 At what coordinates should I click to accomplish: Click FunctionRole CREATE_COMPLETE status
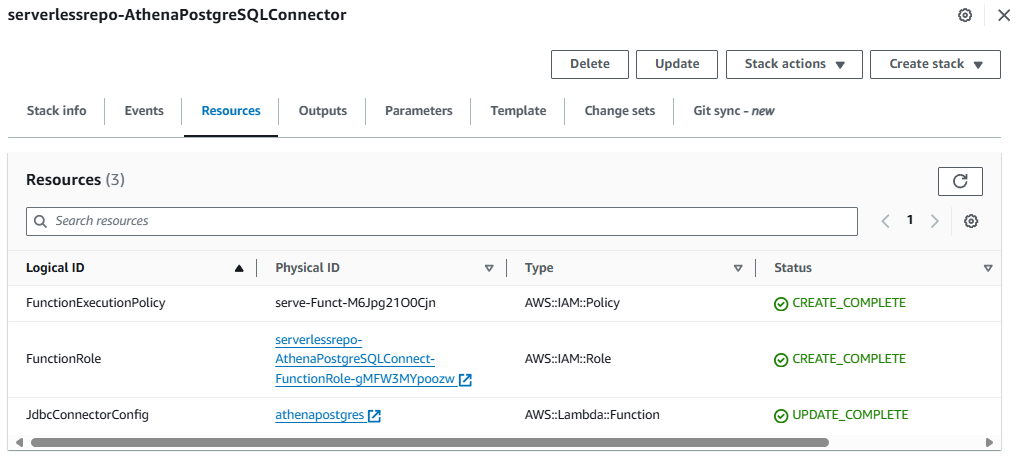(840, 358)
